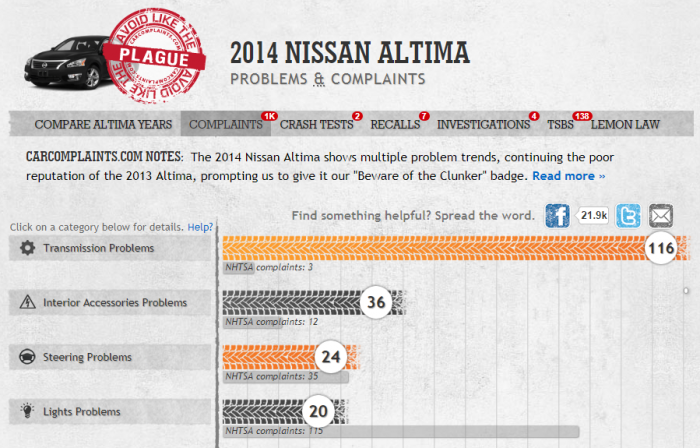Open the Compare Altima Years tab

click(x=103, y=125)
